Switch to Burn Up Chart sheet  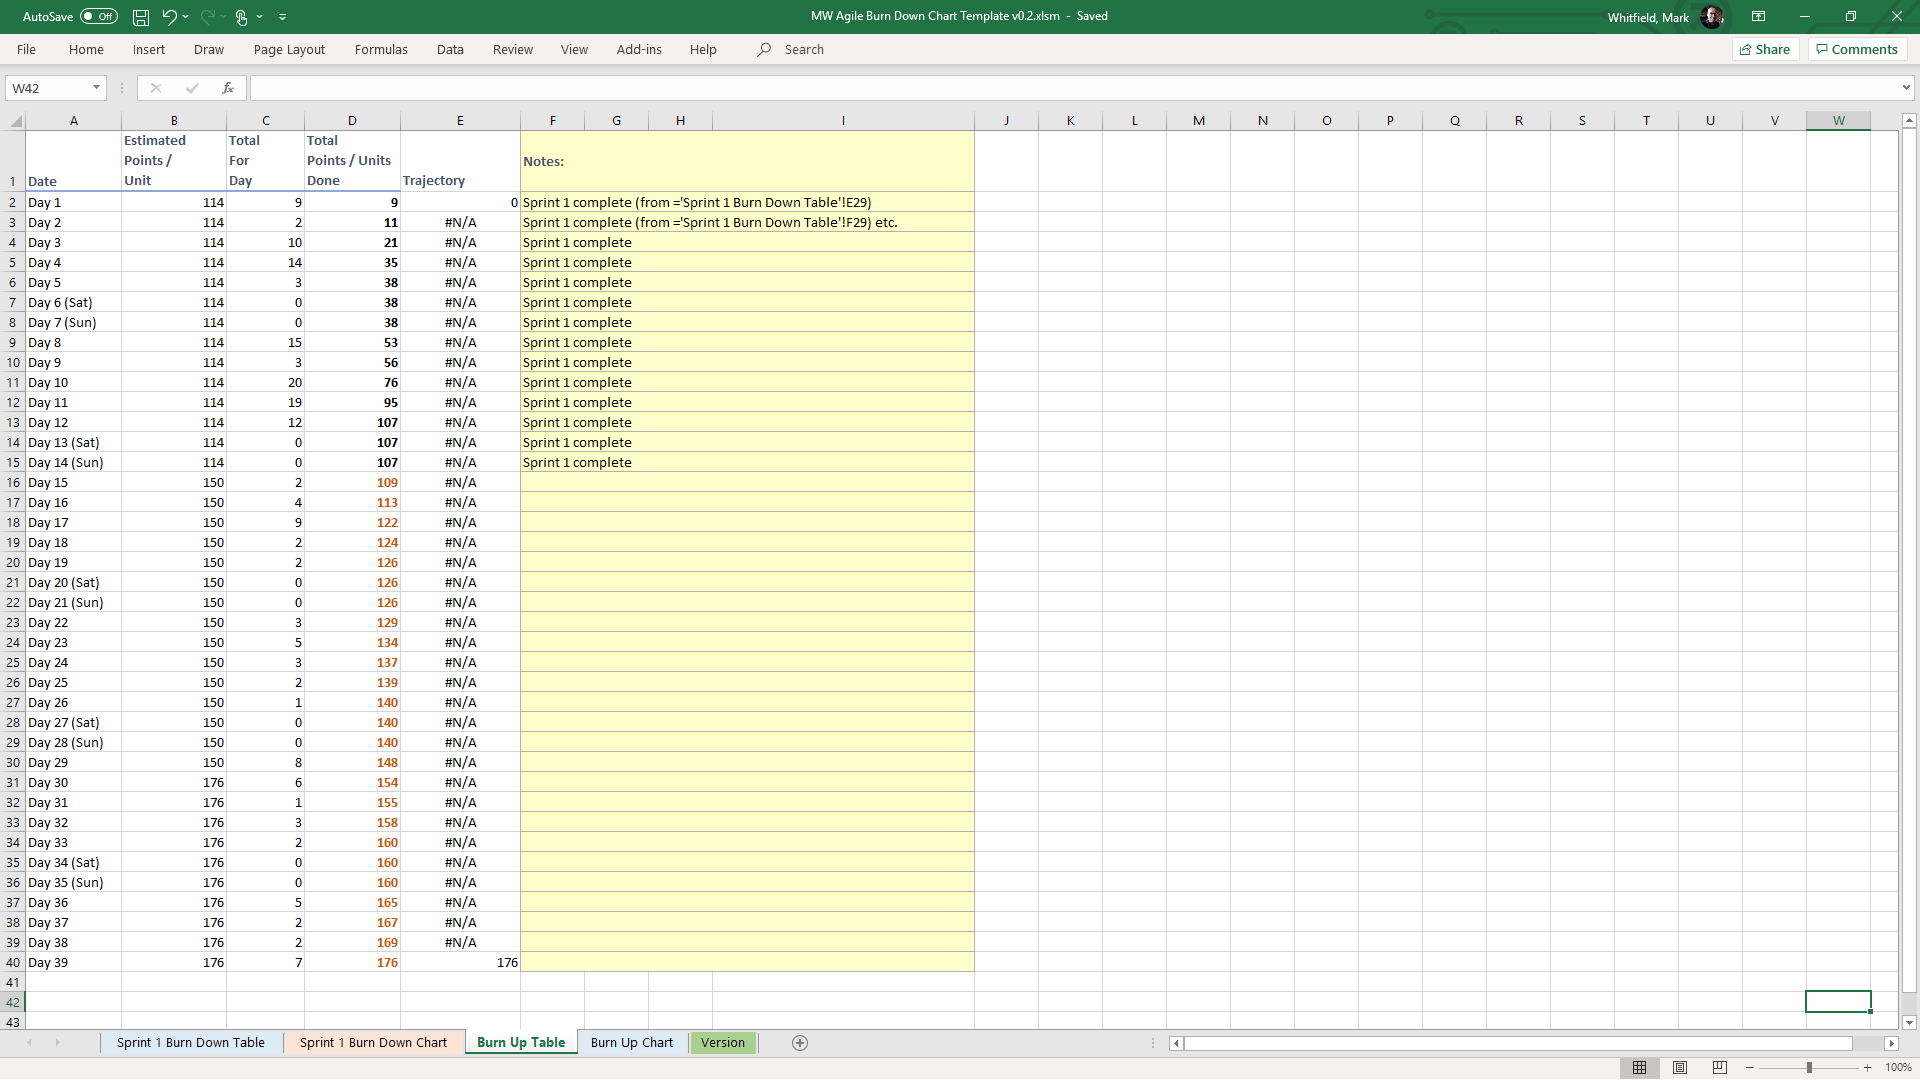(631, 1043)
